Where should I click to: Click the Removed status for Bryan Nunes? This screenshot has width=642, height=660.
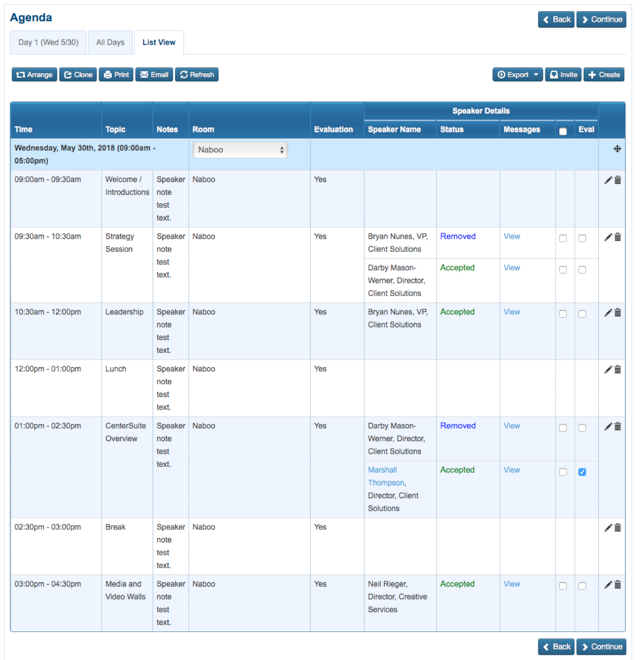tap(458, 236)
